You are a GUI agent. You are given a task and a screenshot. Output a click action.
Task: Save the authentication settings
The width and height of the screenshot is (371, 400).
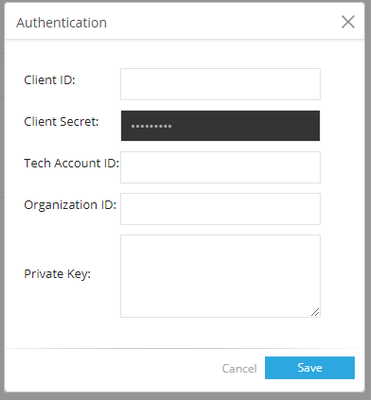click(310, 368)
